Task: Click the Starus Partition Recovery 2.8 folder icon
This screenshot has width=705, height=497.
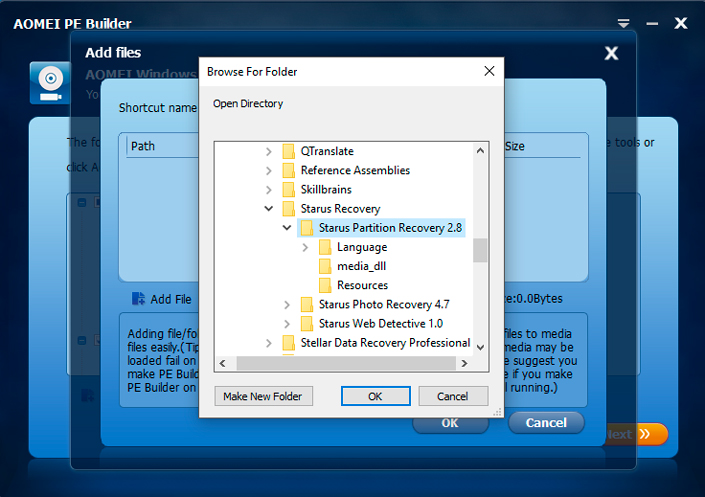Action: point(307,228)
